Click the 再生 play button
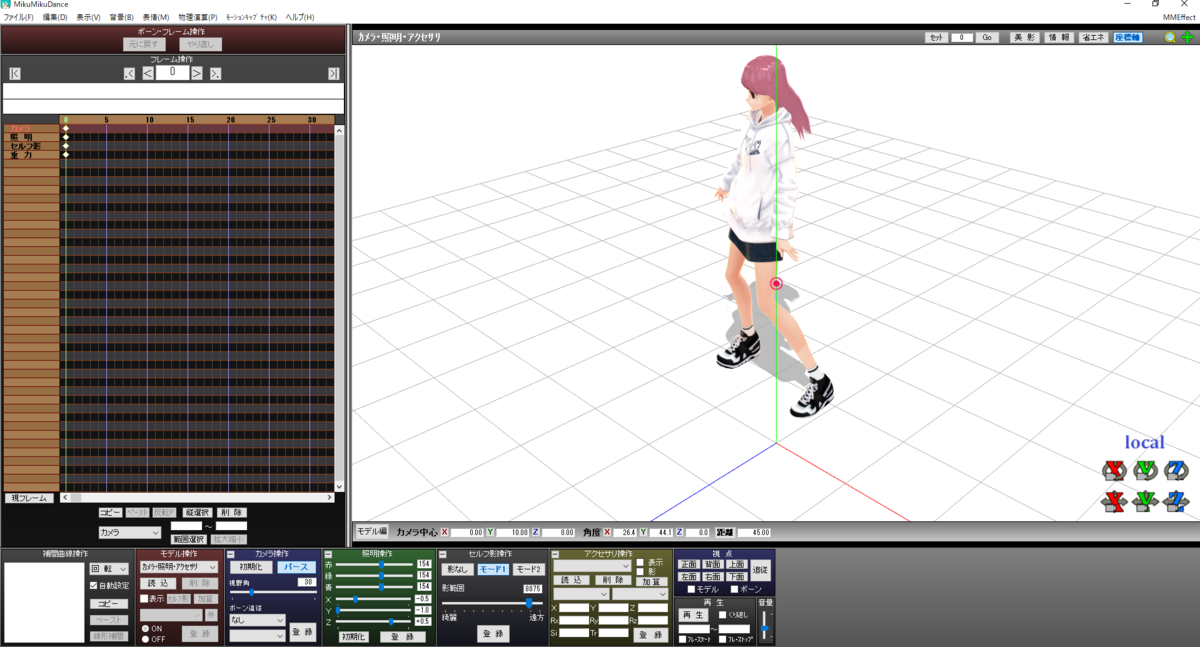Screen dimensions: 1200x647 [x=693, y=615]
